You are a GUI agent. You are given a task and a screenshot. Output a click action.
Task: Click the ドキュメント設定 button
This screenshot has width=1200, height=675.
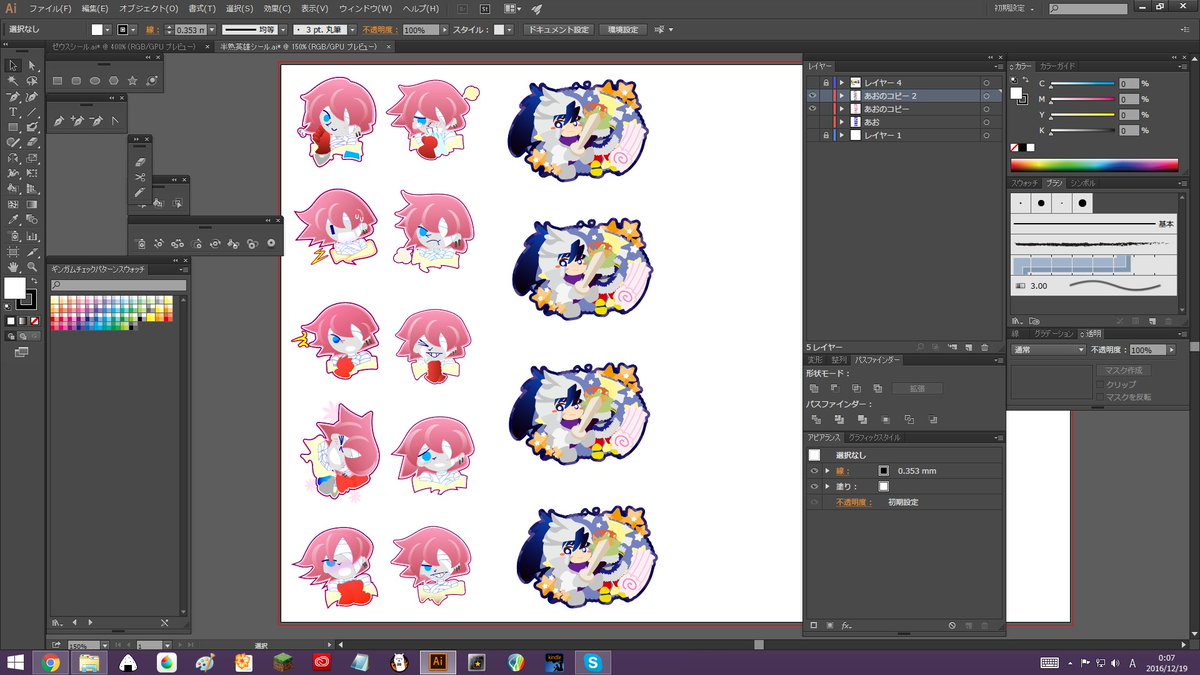(558, 30)
